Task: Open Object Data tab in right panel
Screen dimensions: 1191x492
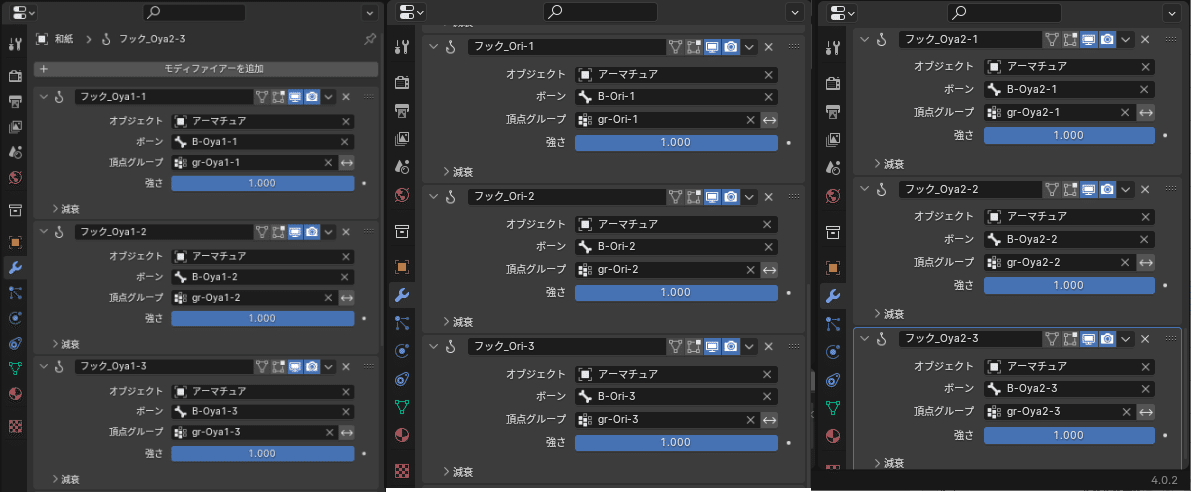Action: pos(833,407)
